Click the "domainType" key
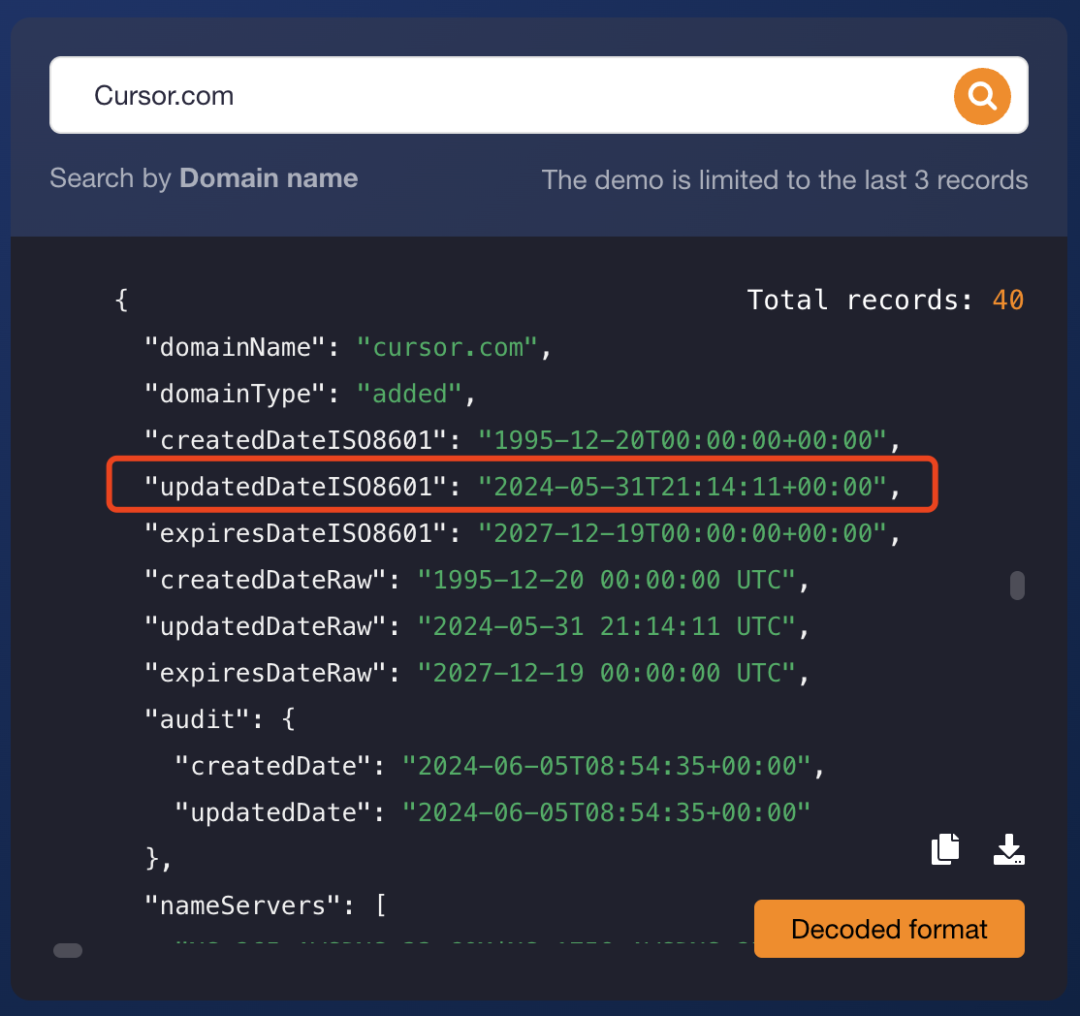The image size is (1080, 1016). (x=235, y=393)
